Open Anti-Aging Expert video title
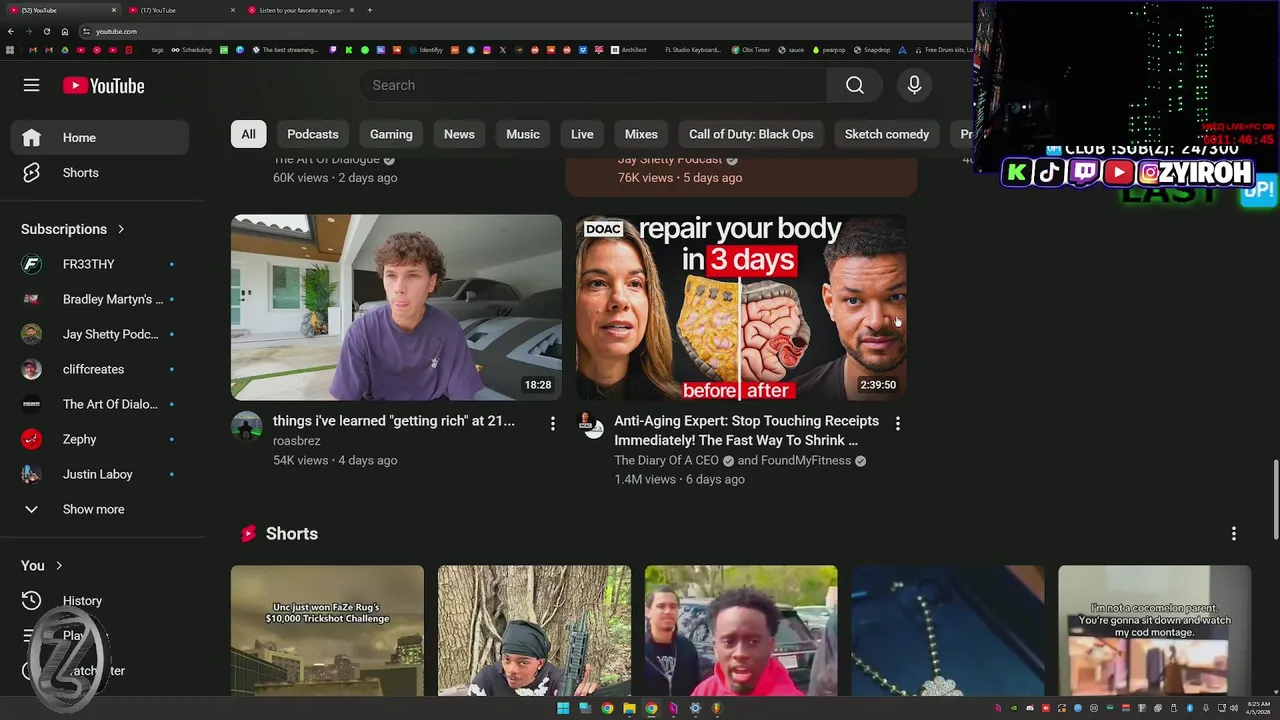 746,431
